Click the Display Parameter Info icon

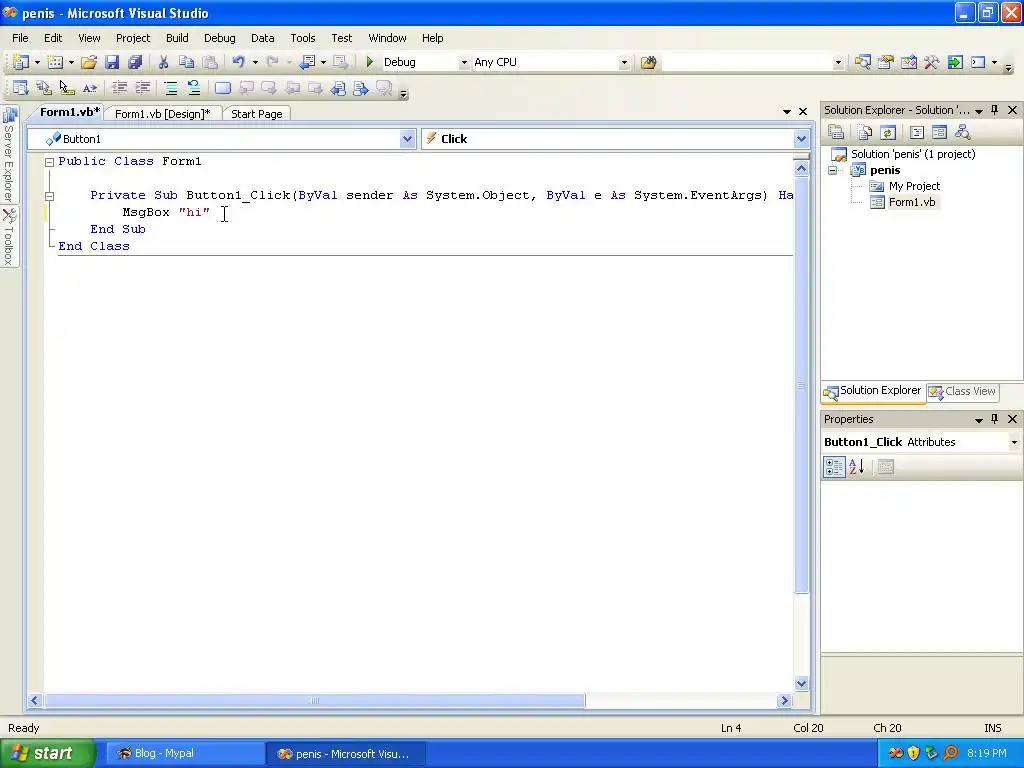coord(44,88)
